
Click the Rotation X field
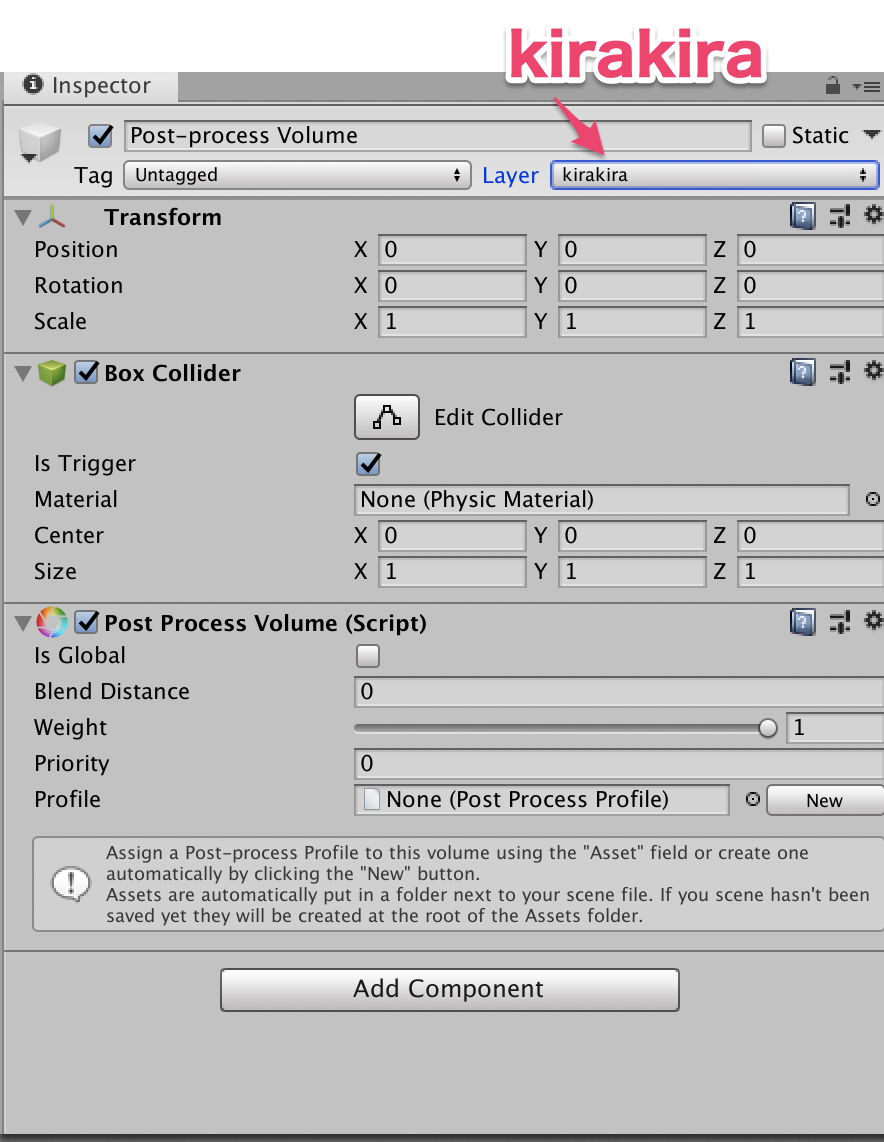(452, 286)
